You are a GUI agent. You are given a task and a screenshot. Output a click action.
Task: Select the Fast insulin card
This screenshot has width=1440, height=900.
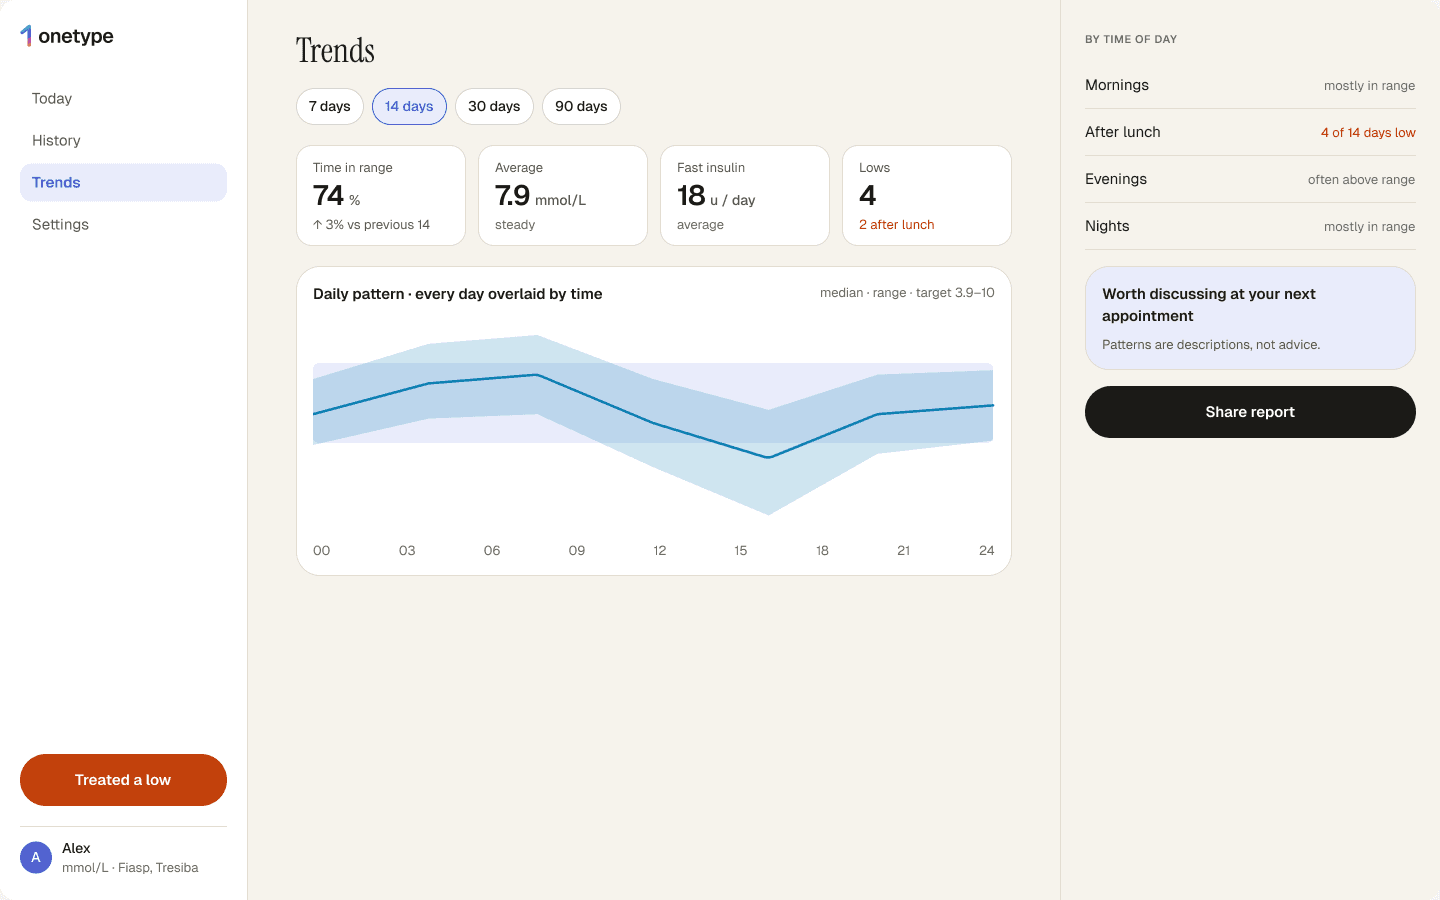[x=745, y=196]
